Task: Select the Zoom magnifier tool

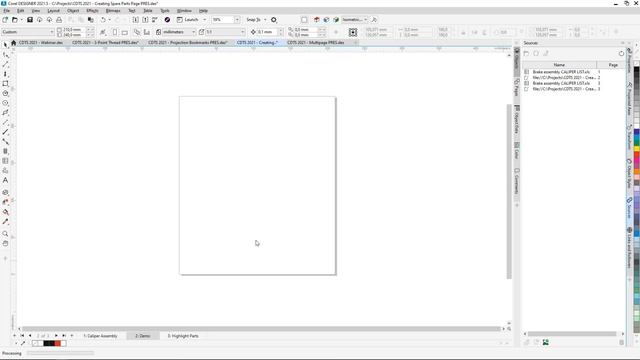Action: [5, 234]
